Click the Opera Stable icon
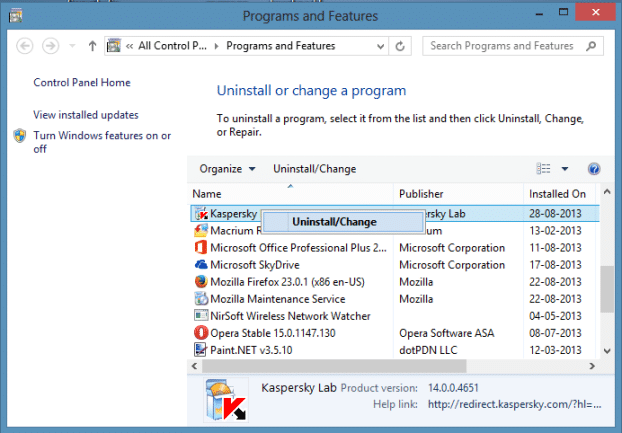The image size is (622, 433). 201,333
